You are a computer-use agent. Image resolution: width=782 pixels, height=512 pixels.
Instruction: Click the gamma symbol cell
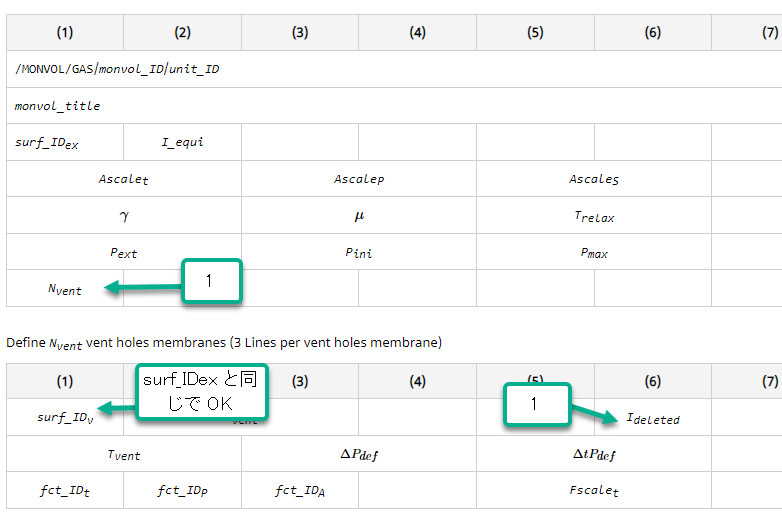pos(124,215)
